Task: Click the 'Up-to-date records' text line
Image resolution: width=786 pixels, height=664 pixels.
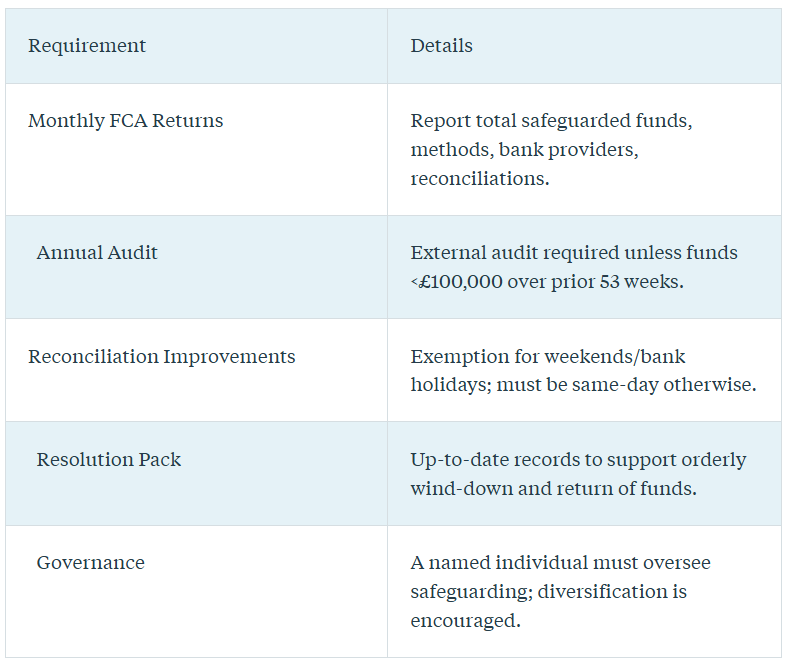Action: coord(578,460)
